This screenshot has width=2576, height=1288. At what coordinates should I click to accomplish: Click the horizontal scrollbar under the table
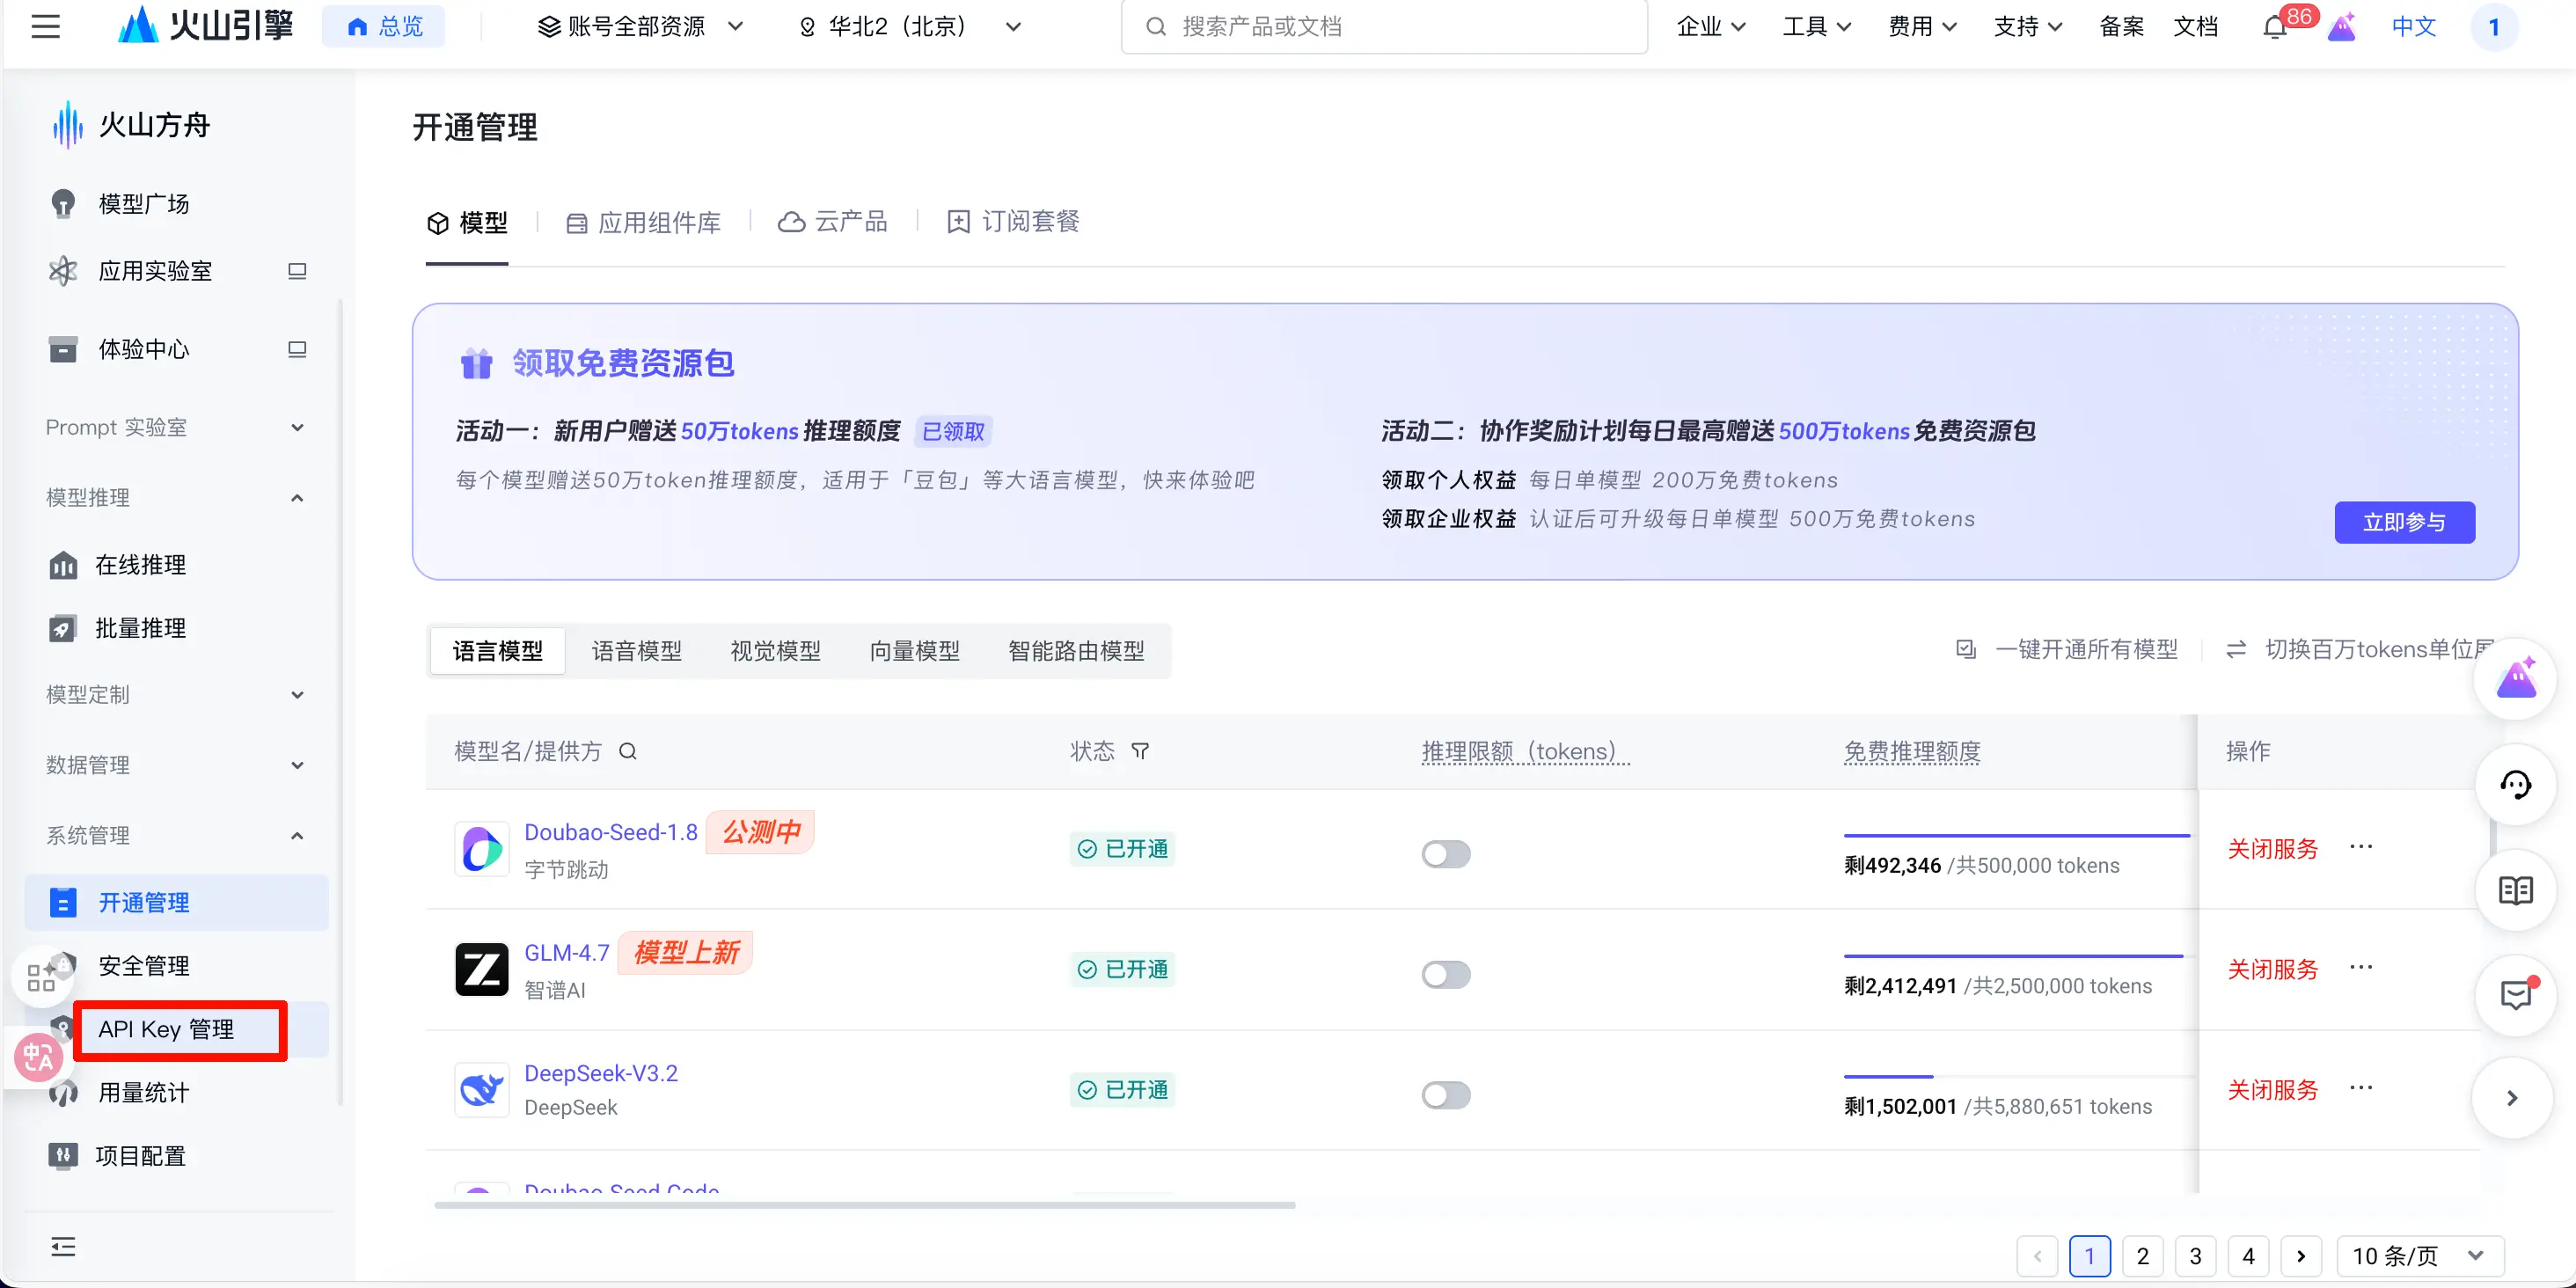pos(865,1205)
